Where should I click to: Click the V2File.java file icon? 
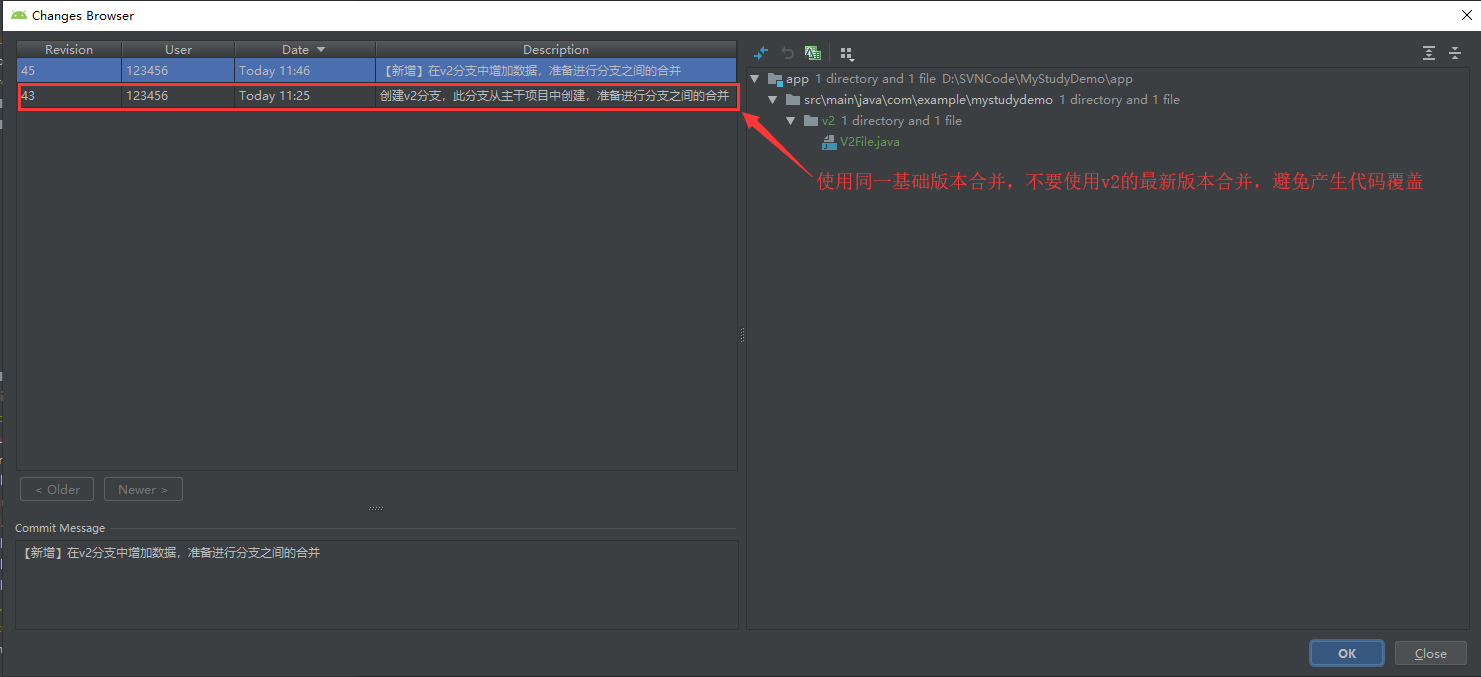829,142
